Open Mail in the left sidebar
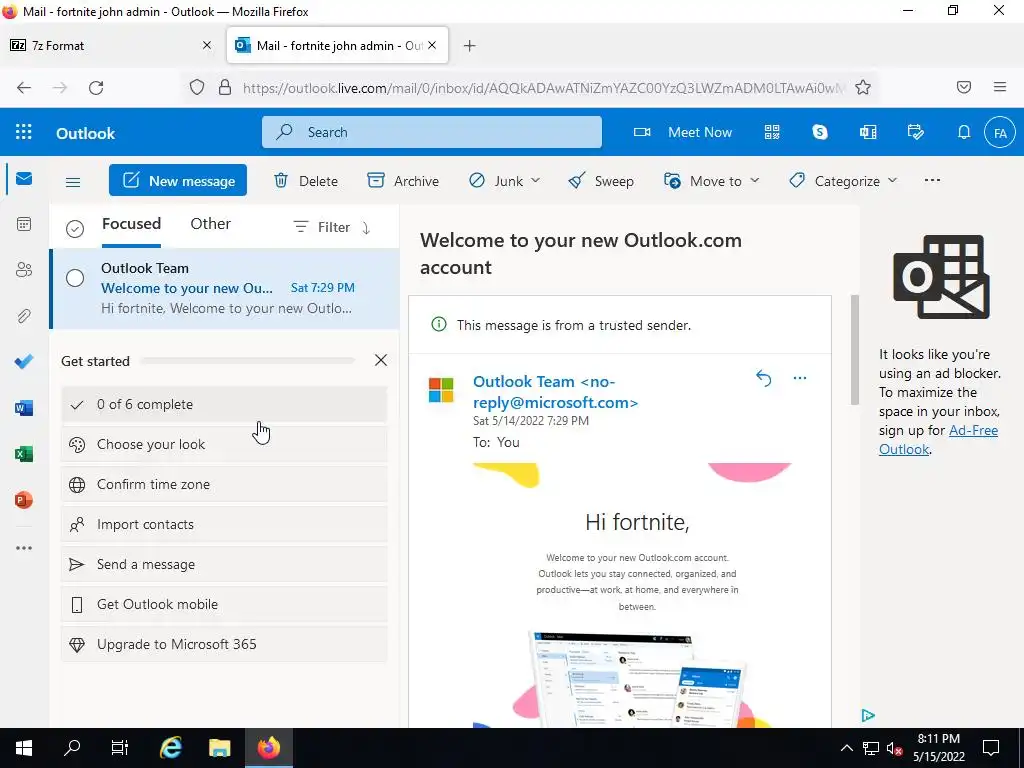The height and width of the screenshot is (768, 1024). coord(24,178)
